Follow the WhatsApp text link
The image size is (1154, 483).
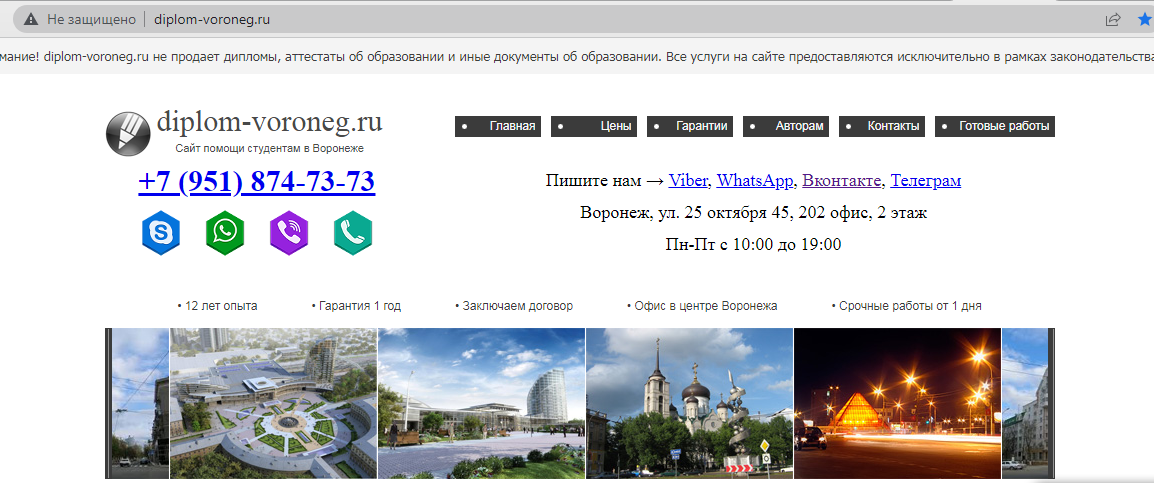pos(755,180)
